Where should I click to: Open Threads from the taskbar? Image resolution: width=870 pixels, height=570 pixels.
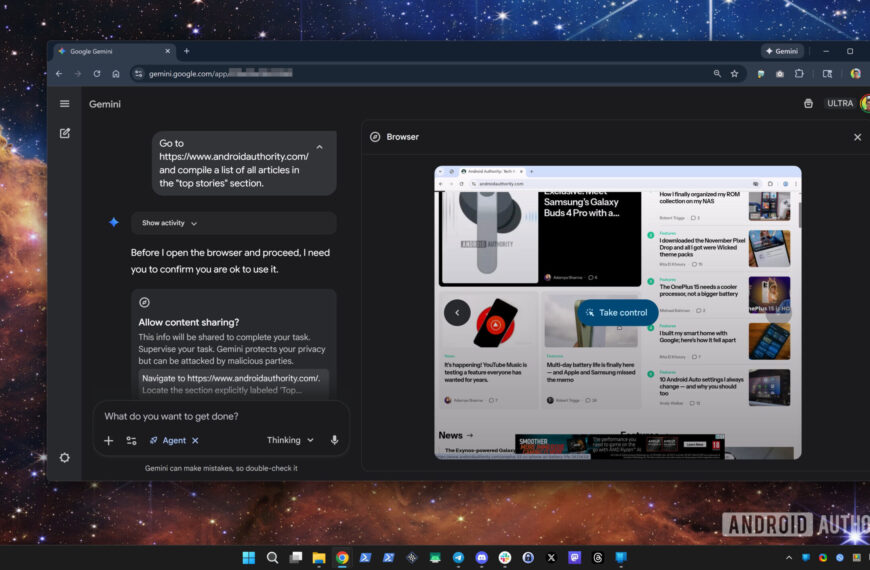[598, 558]
